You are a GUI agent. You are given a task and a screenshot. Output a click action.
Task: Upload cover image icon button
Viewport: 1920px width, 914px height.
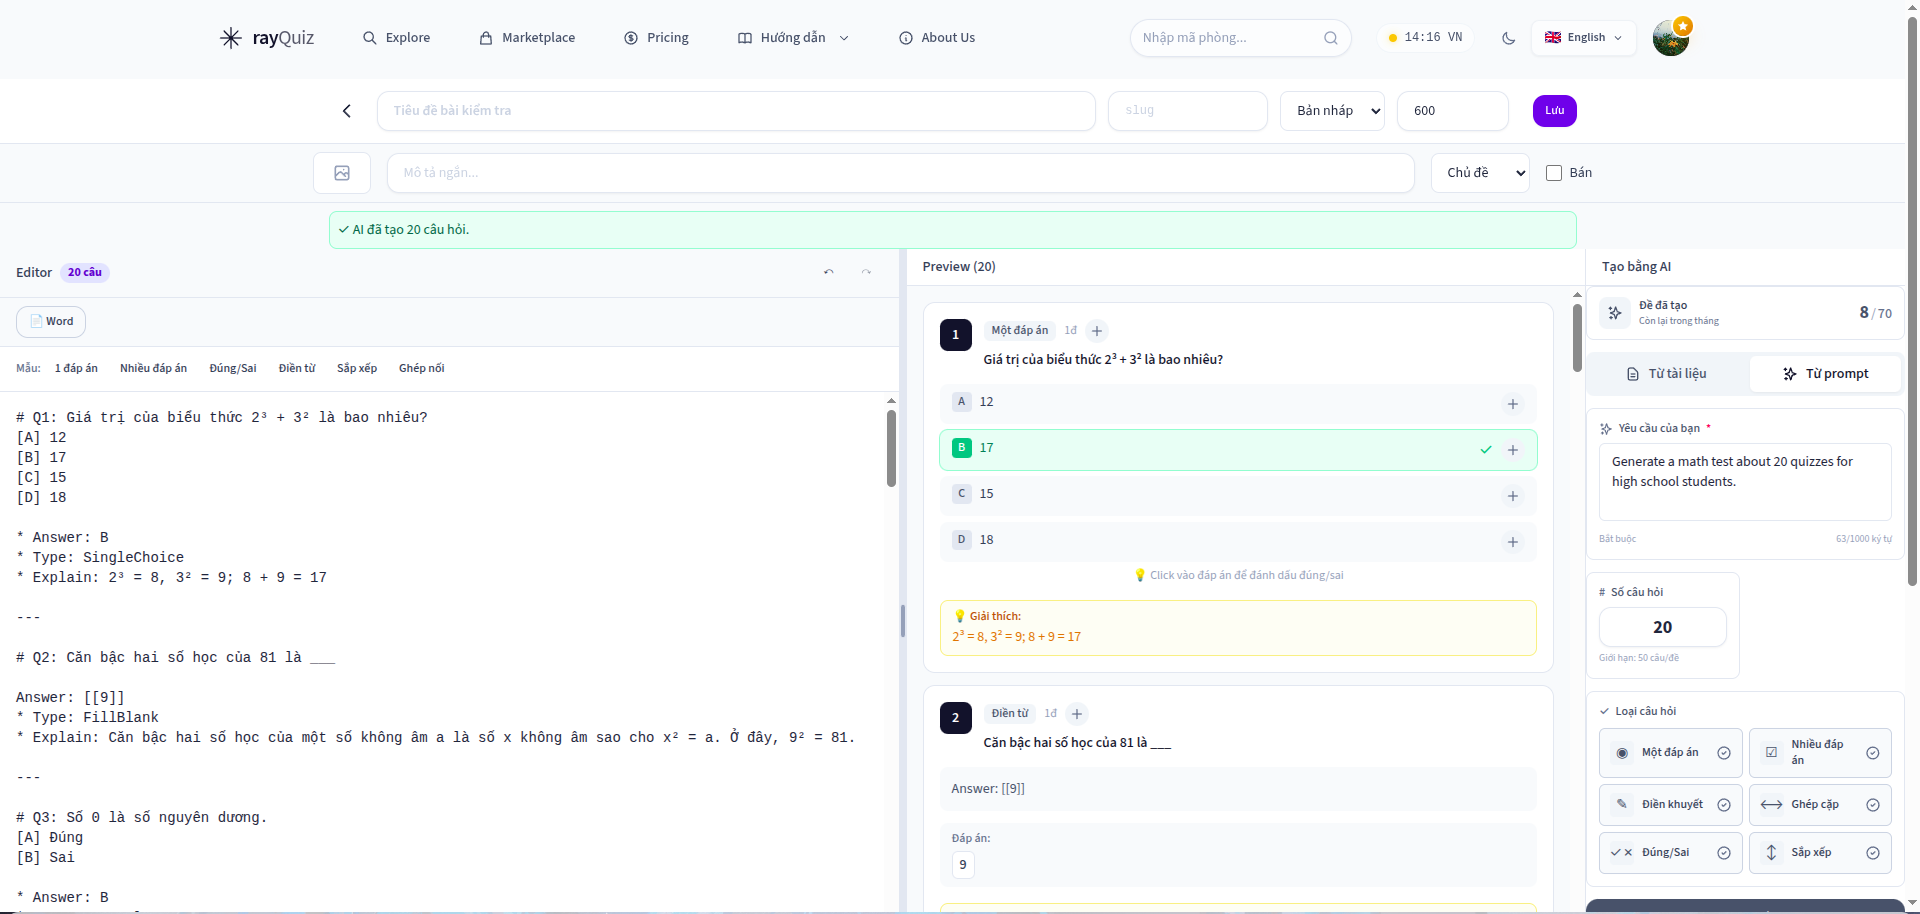(x=342, y=173)
